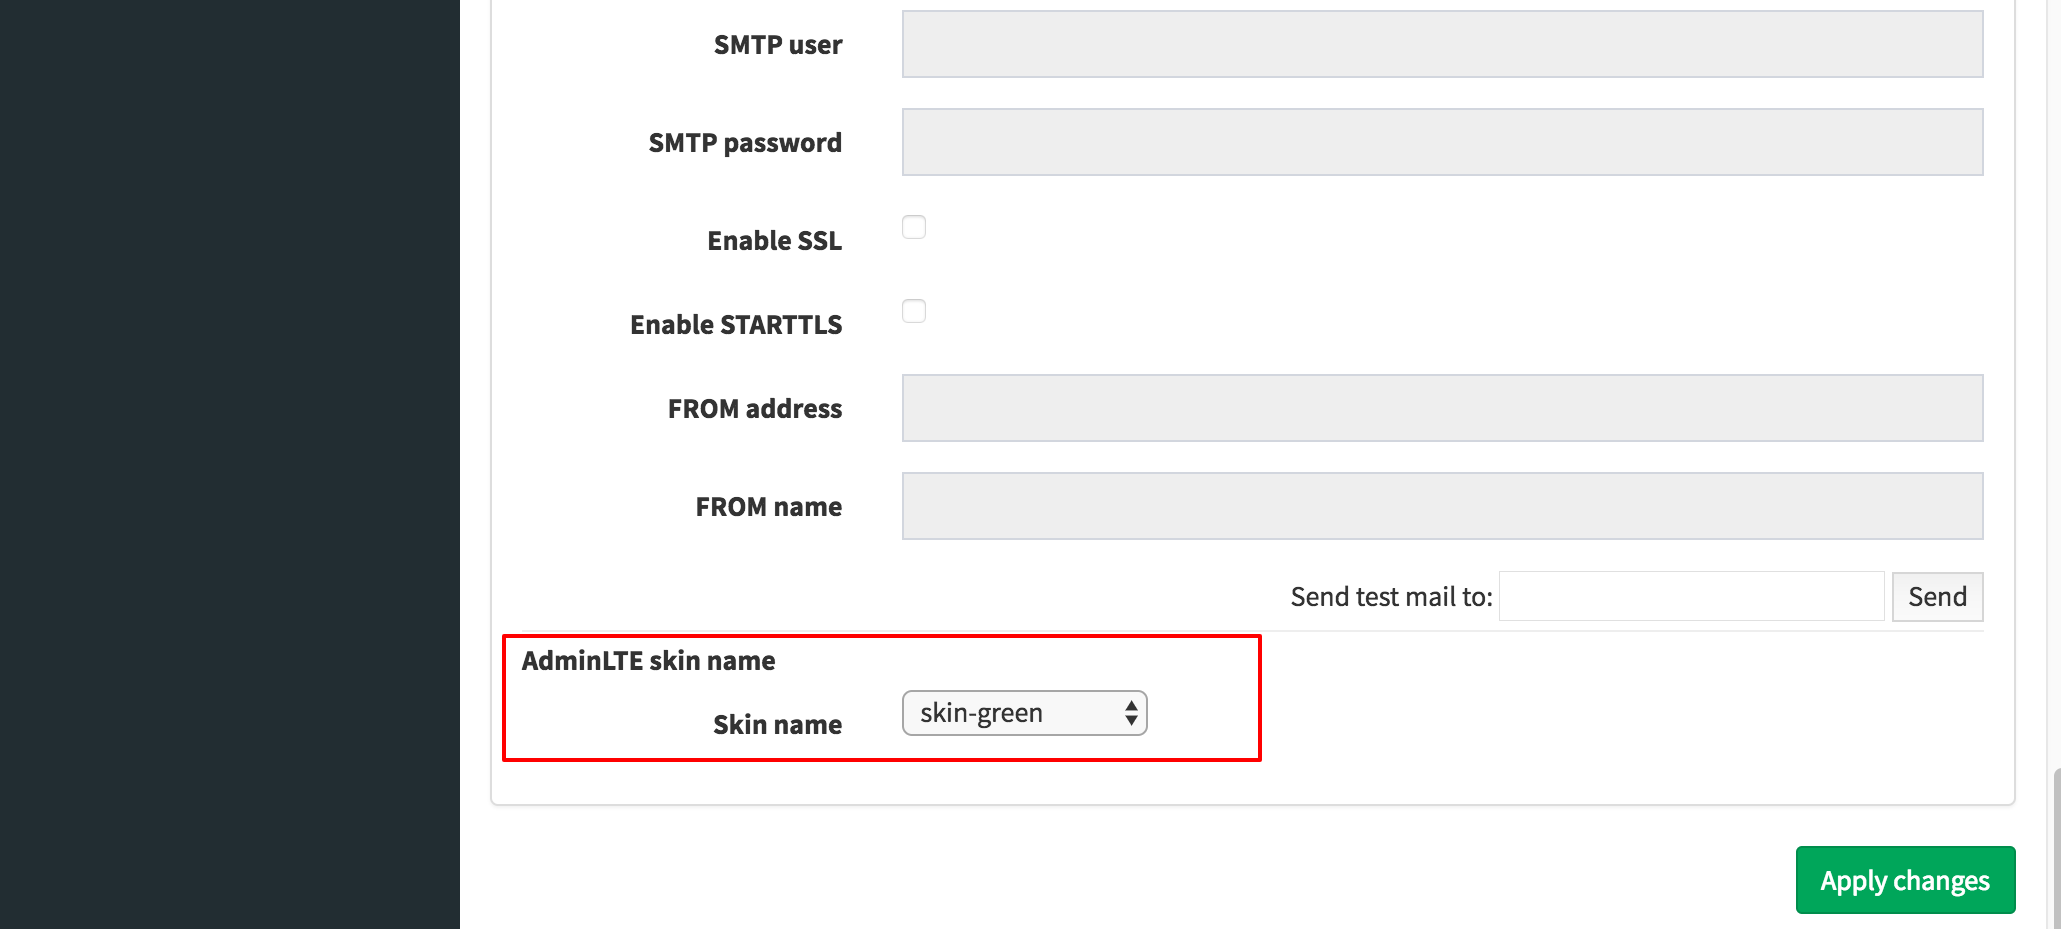Click the SMTP user label

tap(778, 45)
